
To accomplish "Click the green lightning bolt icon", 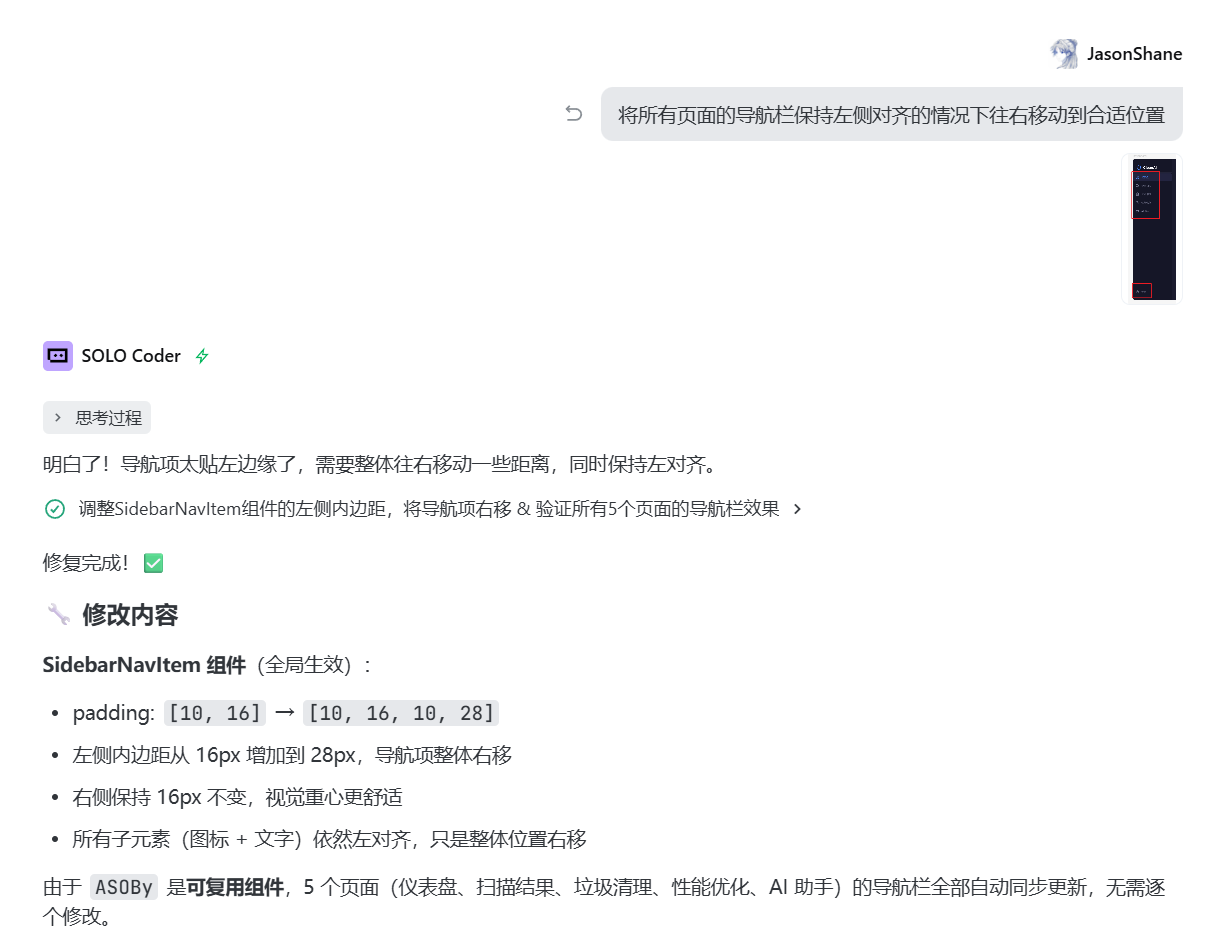I will 202,356.
